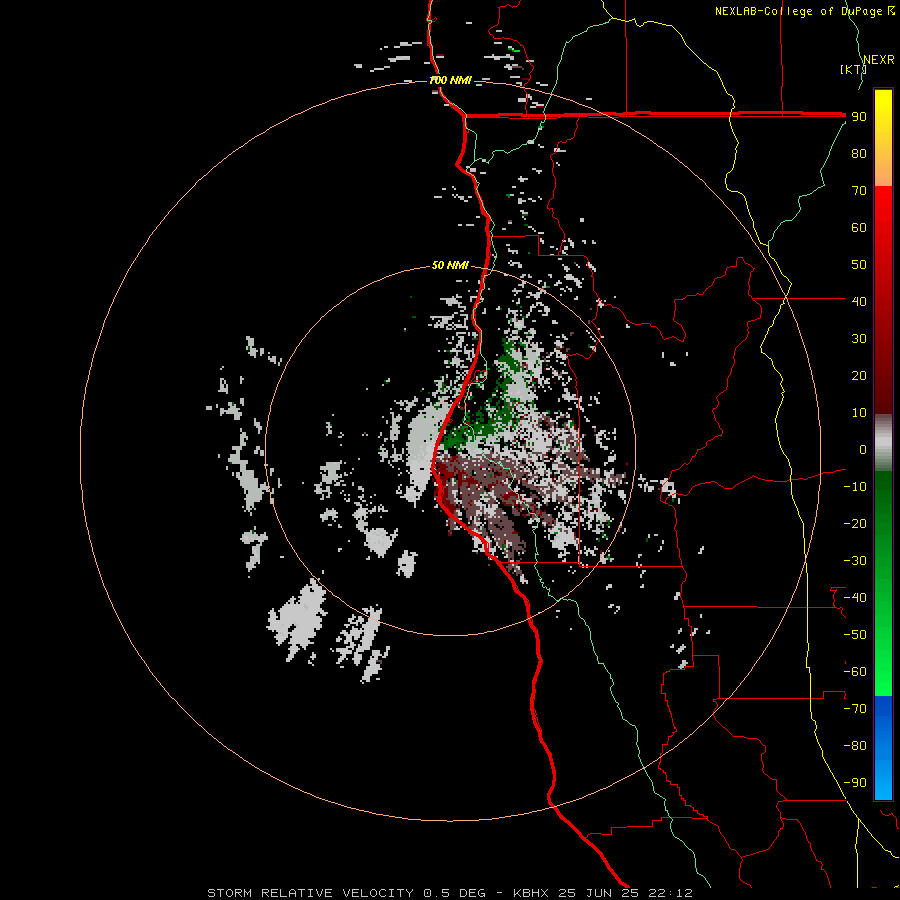Click the 20 value on velocity scale

(x=859, y=375)
